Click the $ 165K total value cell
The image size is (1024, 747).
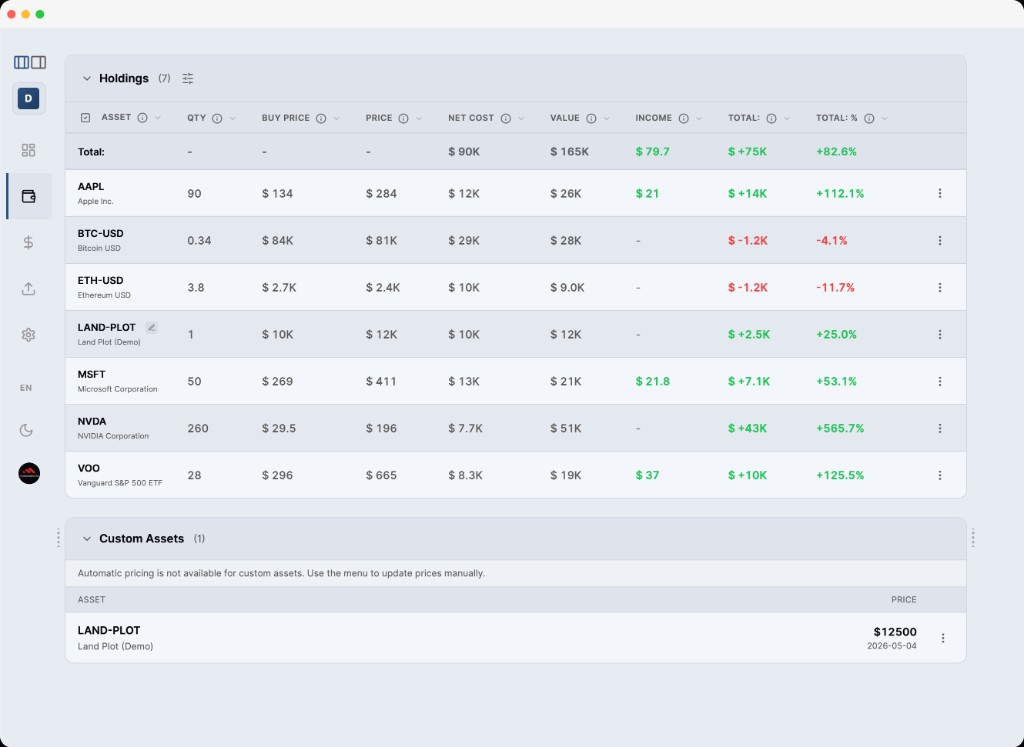pyautogui.click(x=569, y=151)
